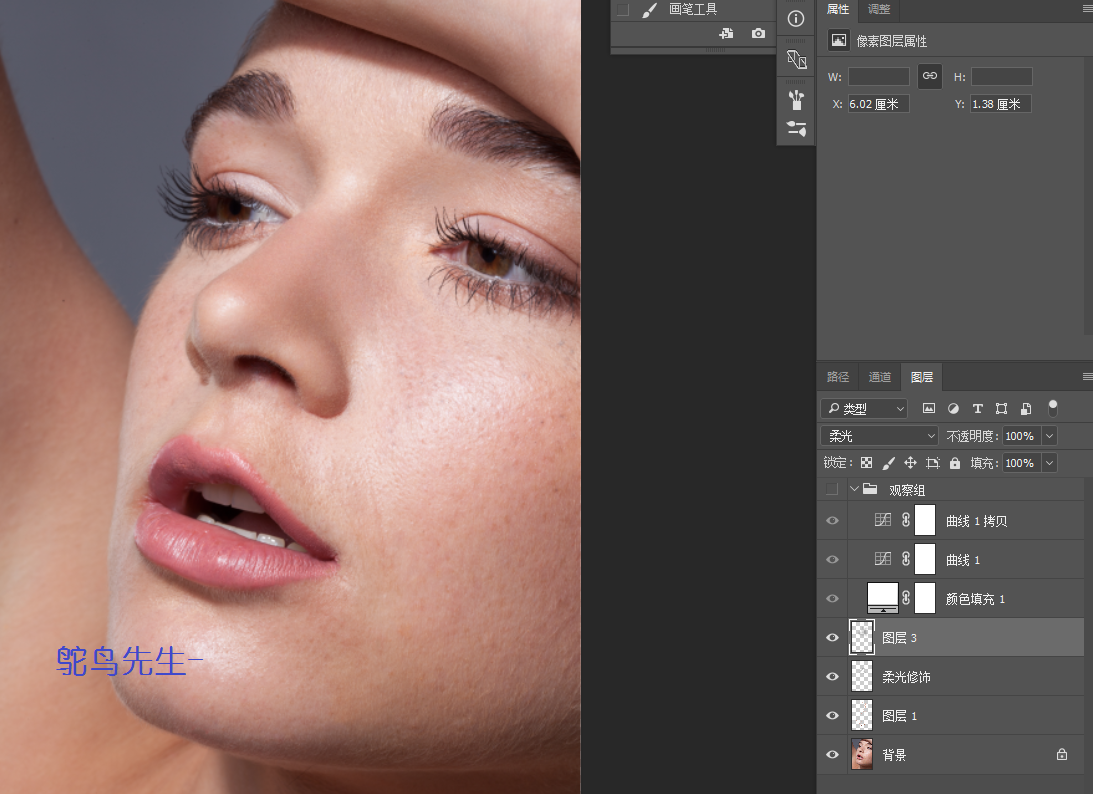
Task: Toggle the layer filter on/off switch
Action: click(x=1052, y=408)
